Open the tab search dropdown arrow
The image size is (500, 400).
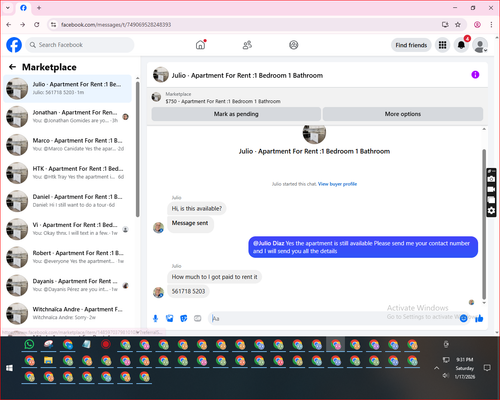(8, 8)
